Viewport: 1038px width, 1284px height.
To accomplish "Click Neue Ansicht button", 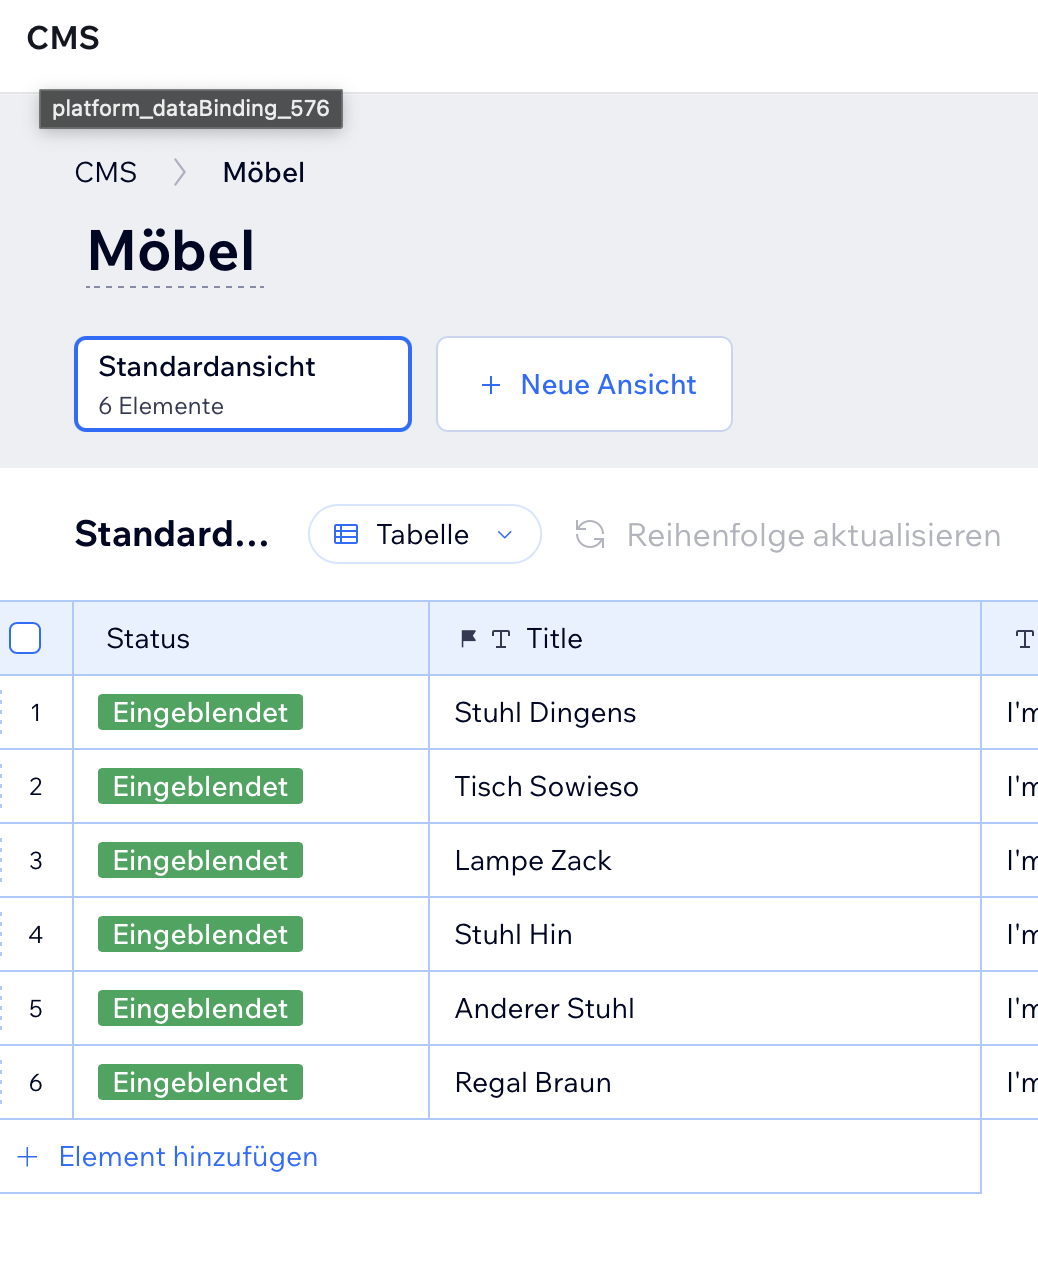I will tap(585, 384).
